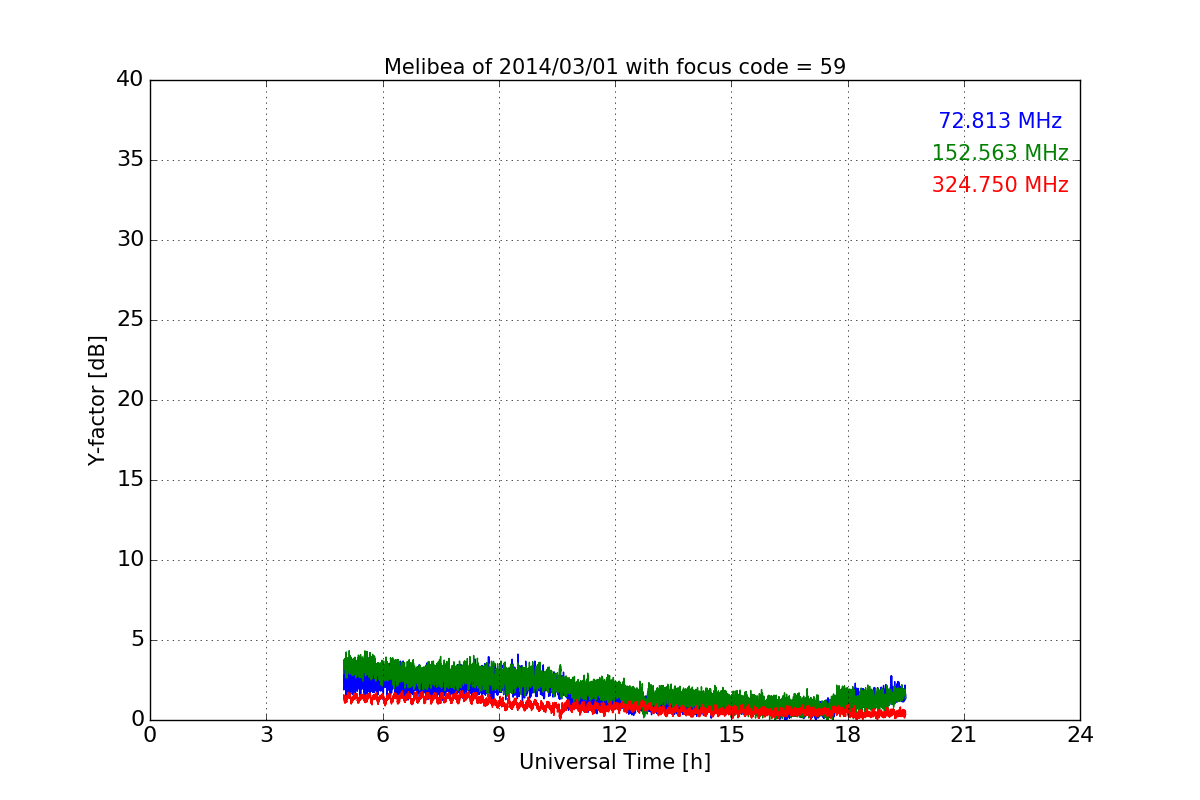Select the green 152.563 MHz legend label
Viewport: 1200px width, 800px height.
(1000, 153)
